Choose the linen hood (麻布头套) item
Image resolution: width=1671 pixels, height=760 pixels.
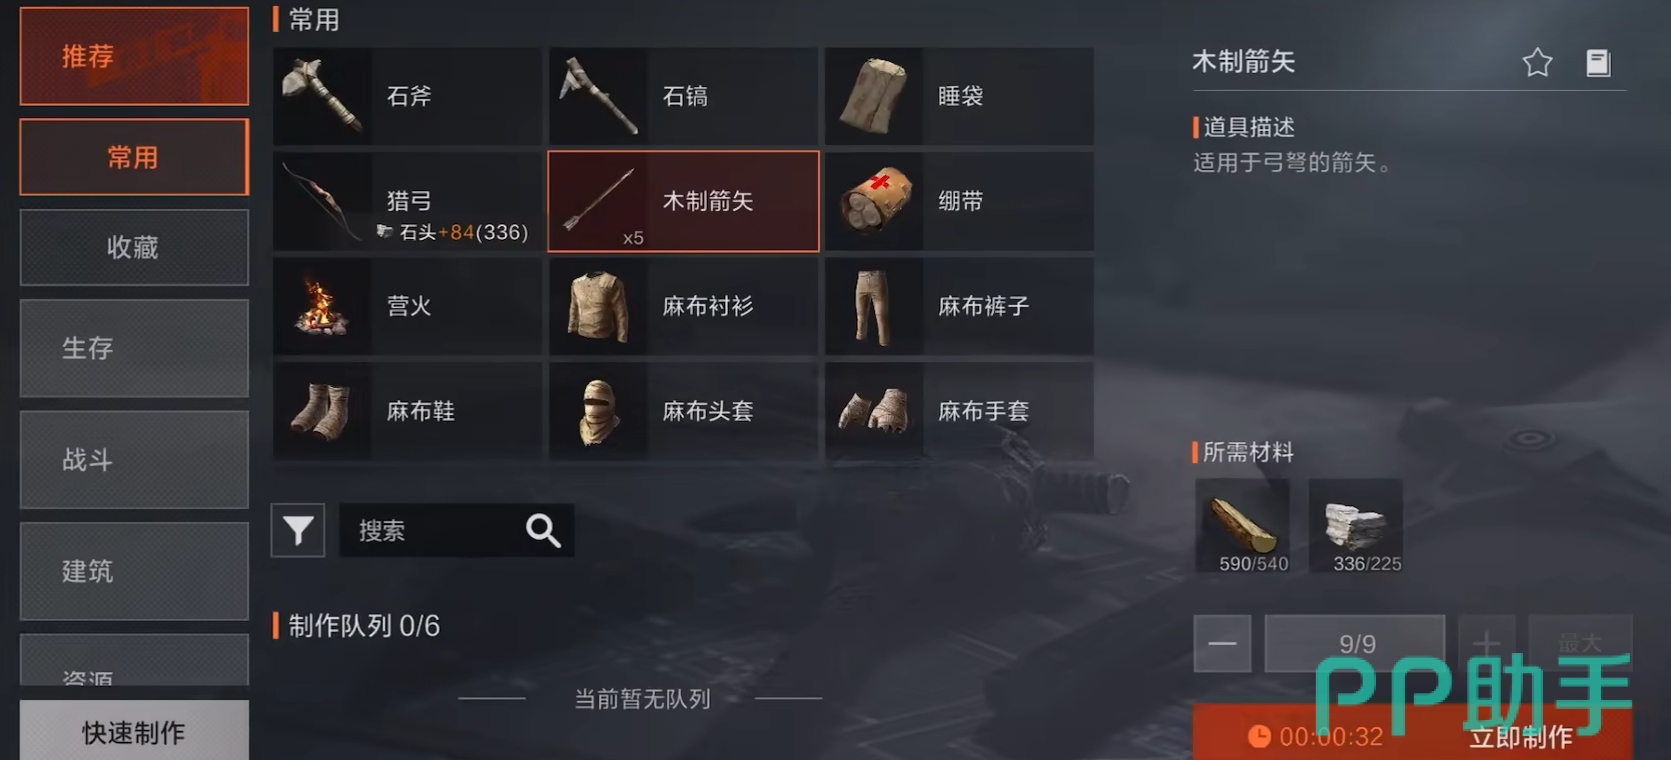pyautogui.click(x=683, y=411)
